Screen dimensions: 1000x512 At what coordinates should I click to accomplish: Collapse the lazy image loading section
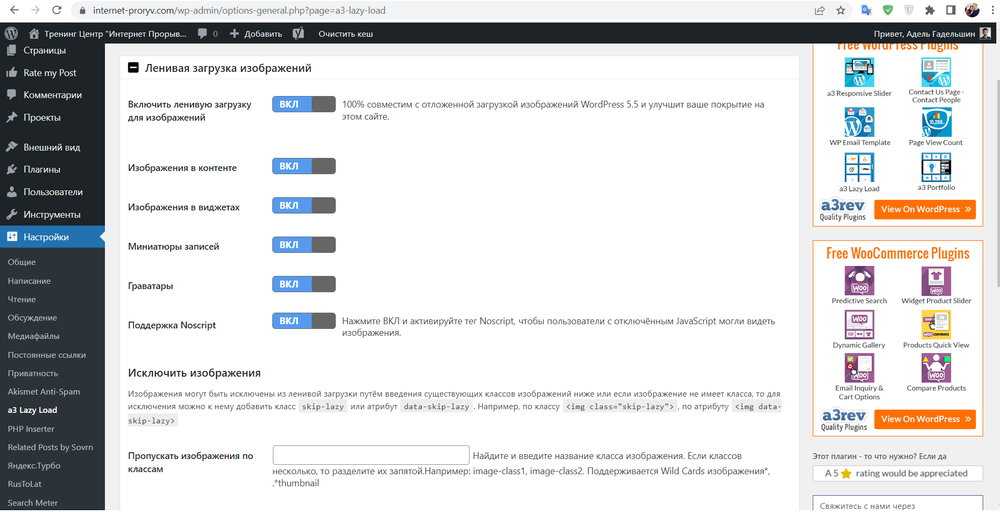(x=133, y=69)
